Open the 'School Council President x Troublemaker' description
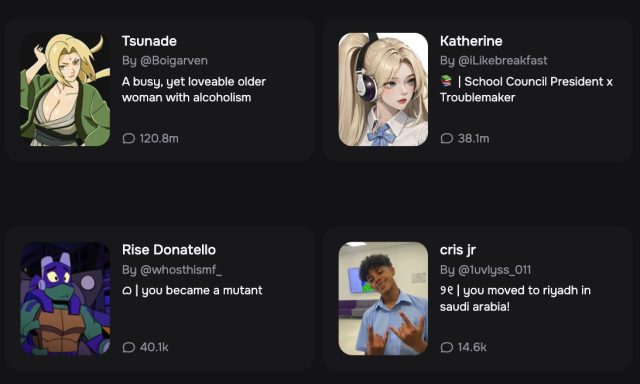 [x=527, y=89]
